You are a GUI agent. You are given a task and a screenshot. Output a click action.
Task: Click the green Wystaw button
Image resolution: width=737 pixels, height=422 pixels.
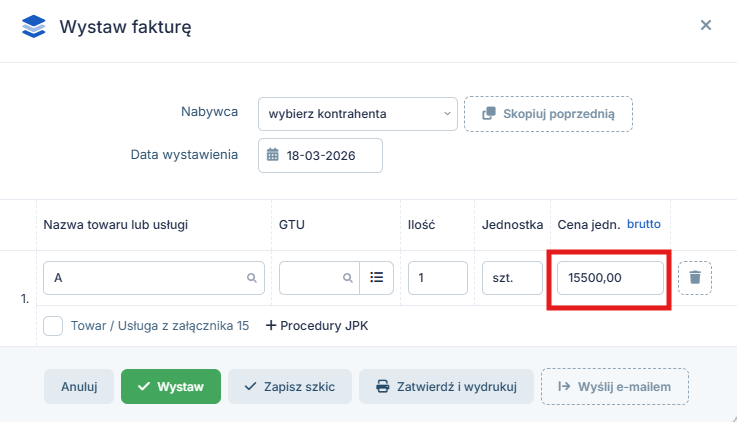[171, 386]
